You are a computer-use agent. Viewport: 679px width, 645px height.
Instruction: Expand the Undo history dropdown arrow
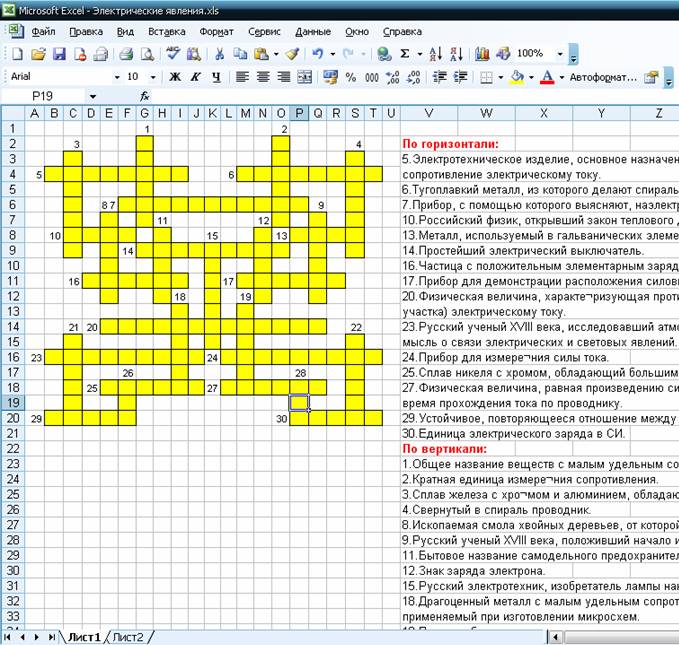point(333,54)
